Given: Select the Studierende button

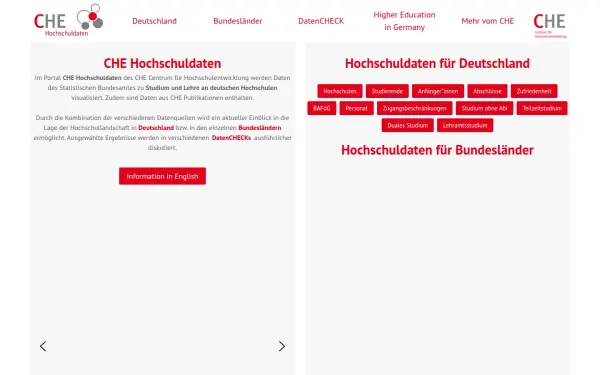Looking at the screenshot, I should pos(387,91).
